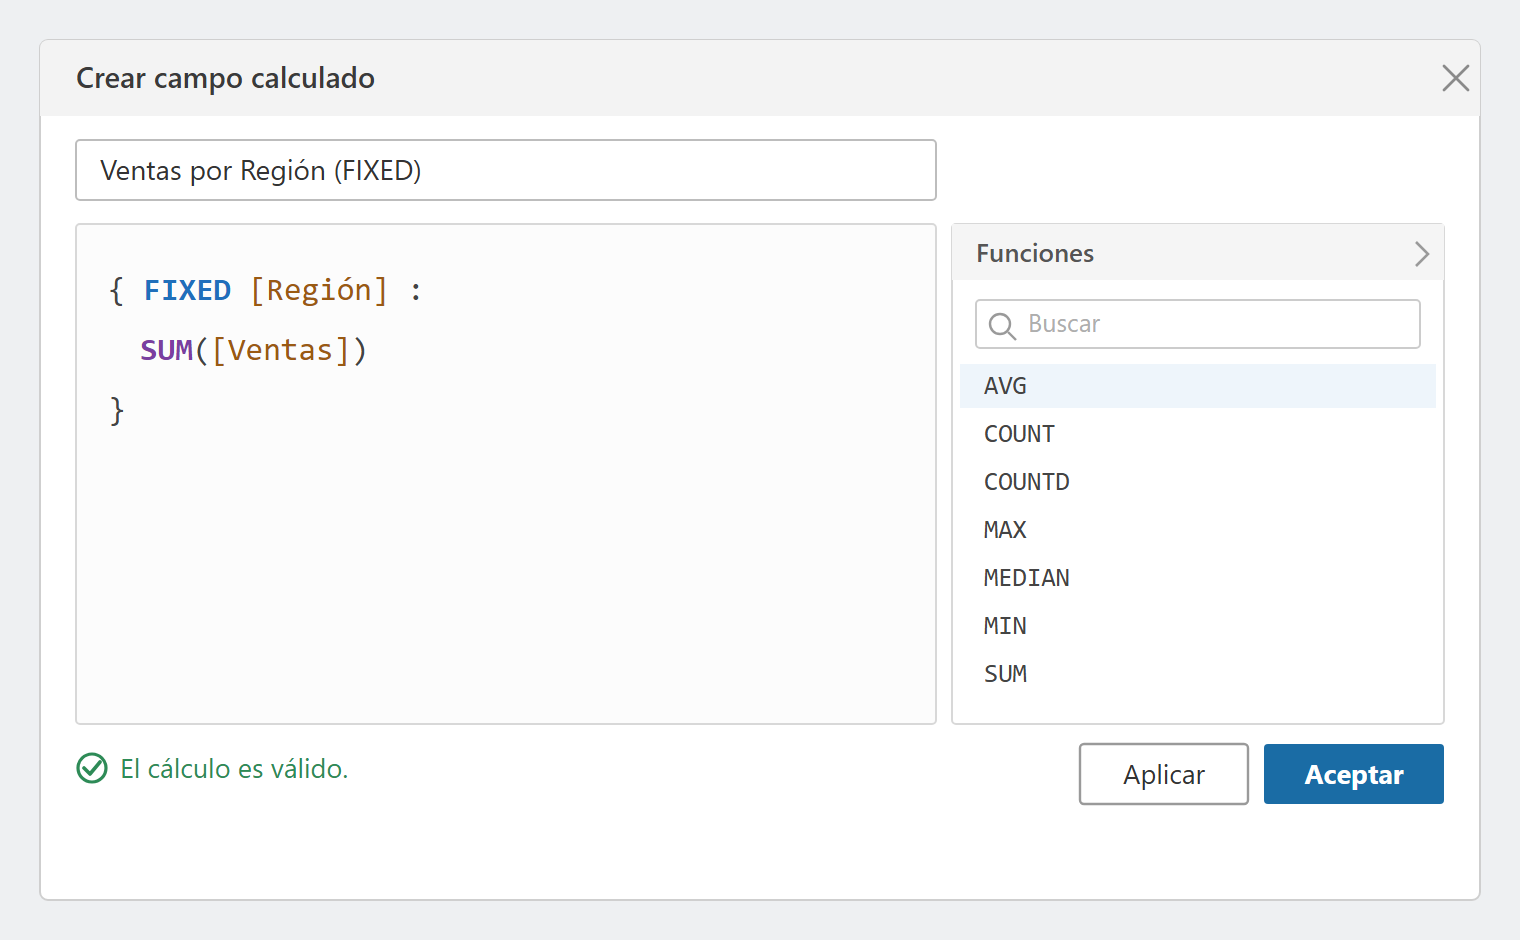Select the AVG function
The height and width of the screenshot is (940, 1520).
tap(1198, 386)
